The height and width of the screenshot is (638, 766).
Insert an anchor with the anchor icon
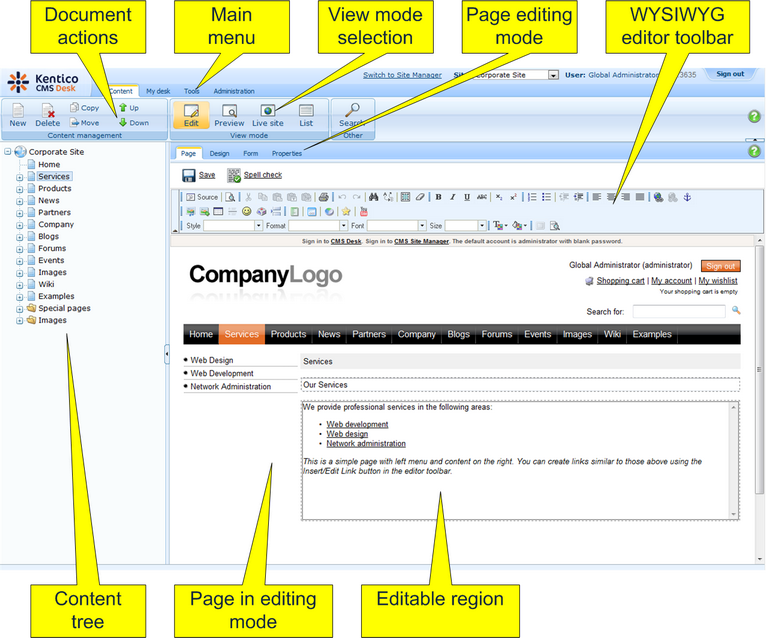click(686, 197)
